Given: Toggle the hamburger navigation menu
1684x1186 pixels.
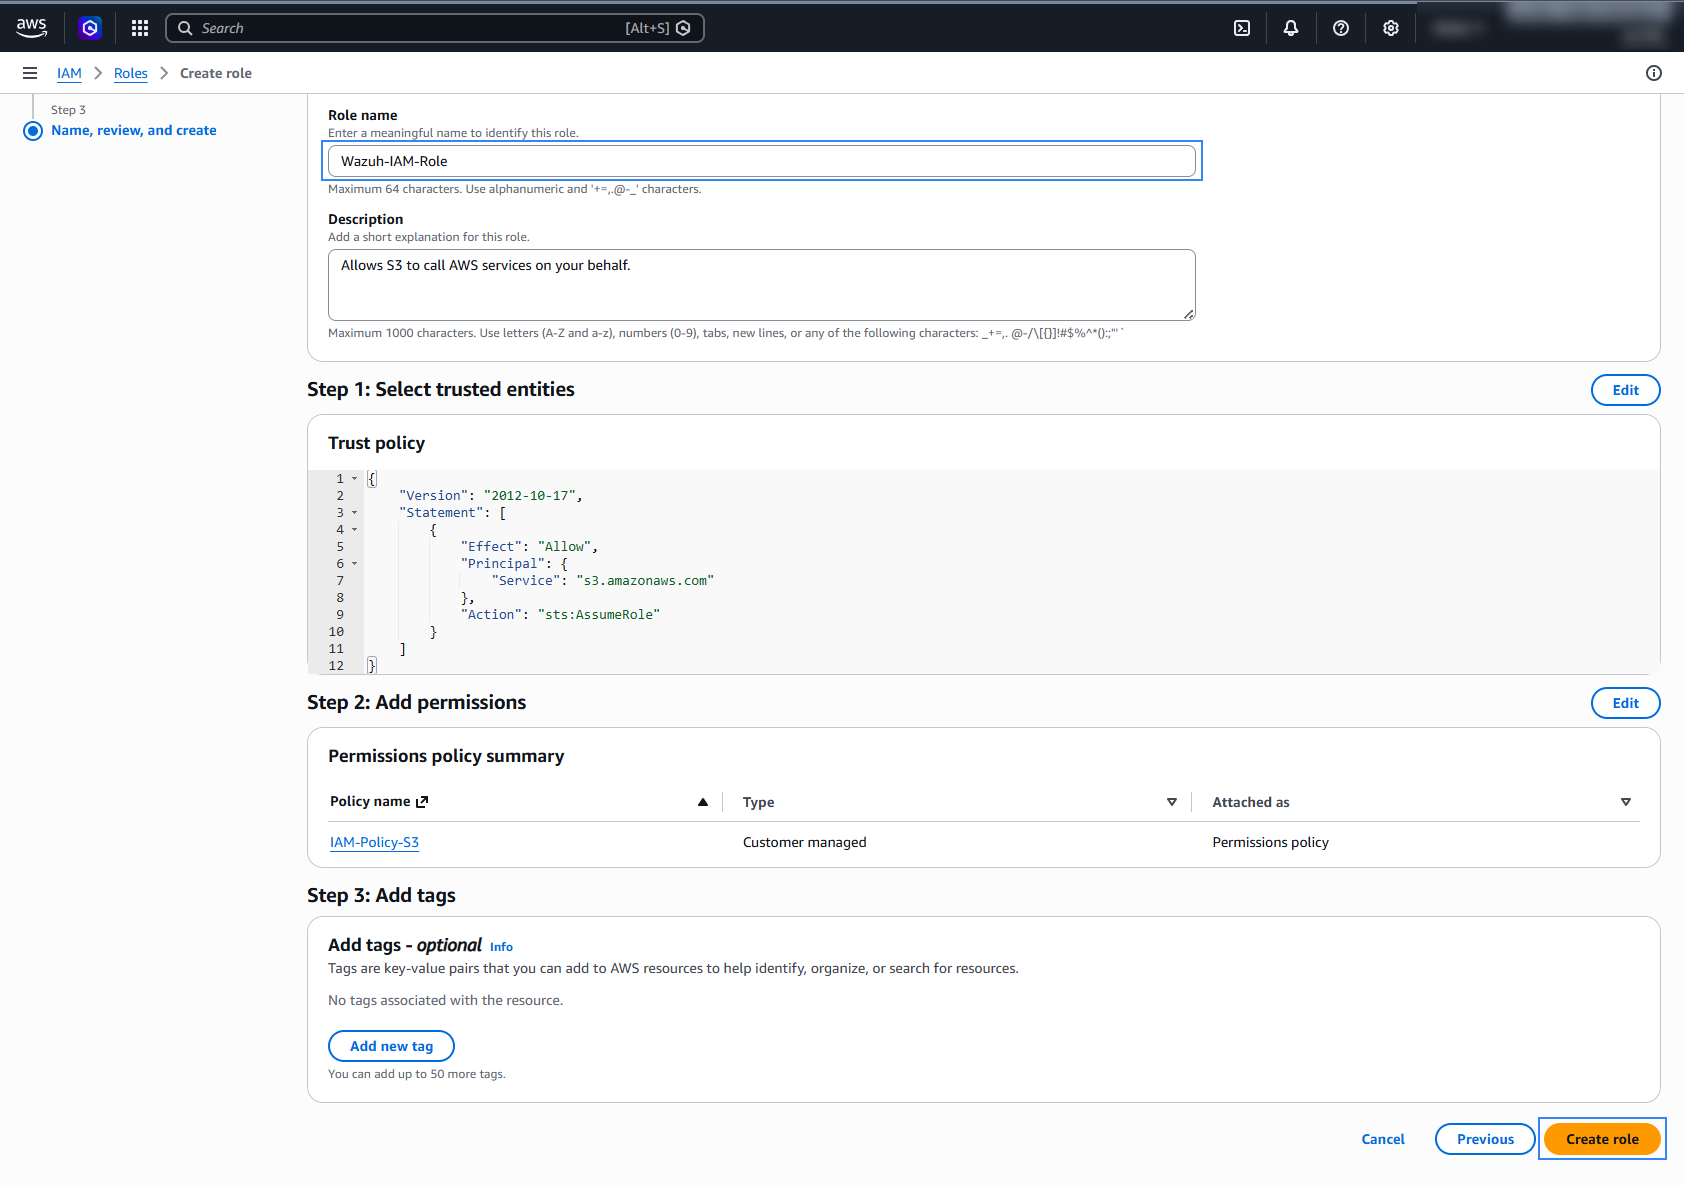Looking at the screenshot, I should (x=30, y=73).
